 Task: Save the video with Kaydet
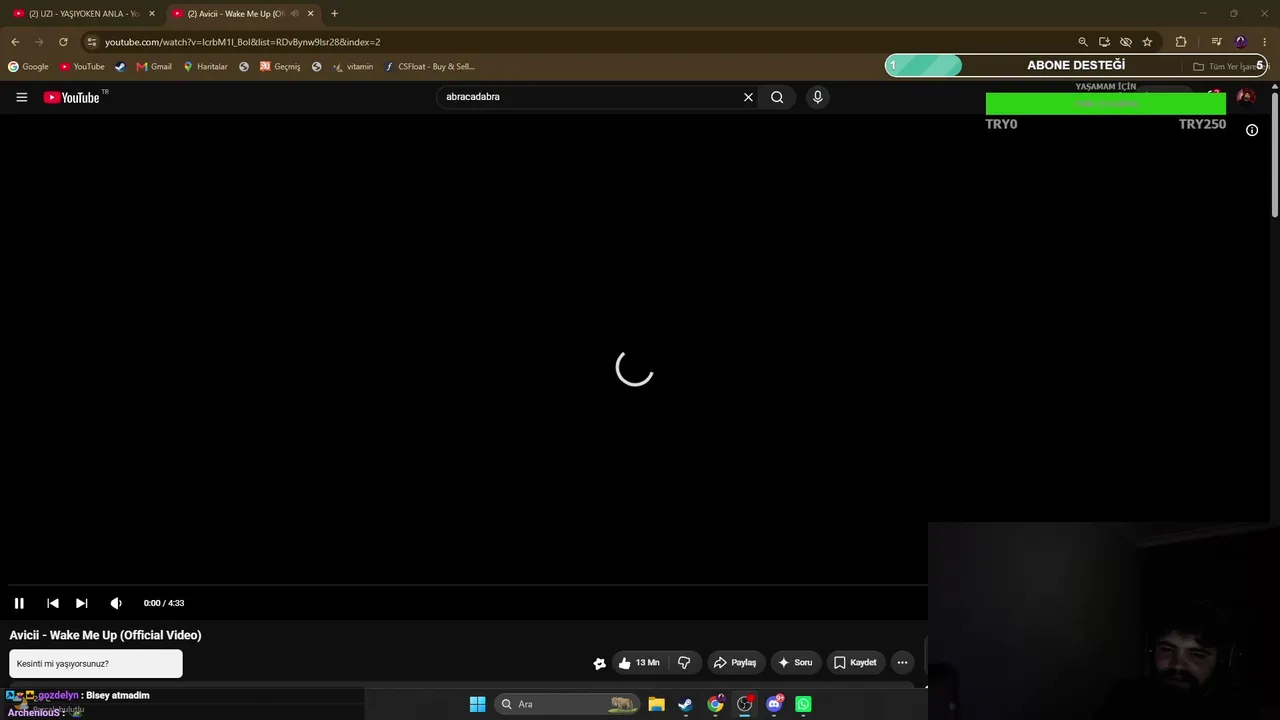(855, 662)
